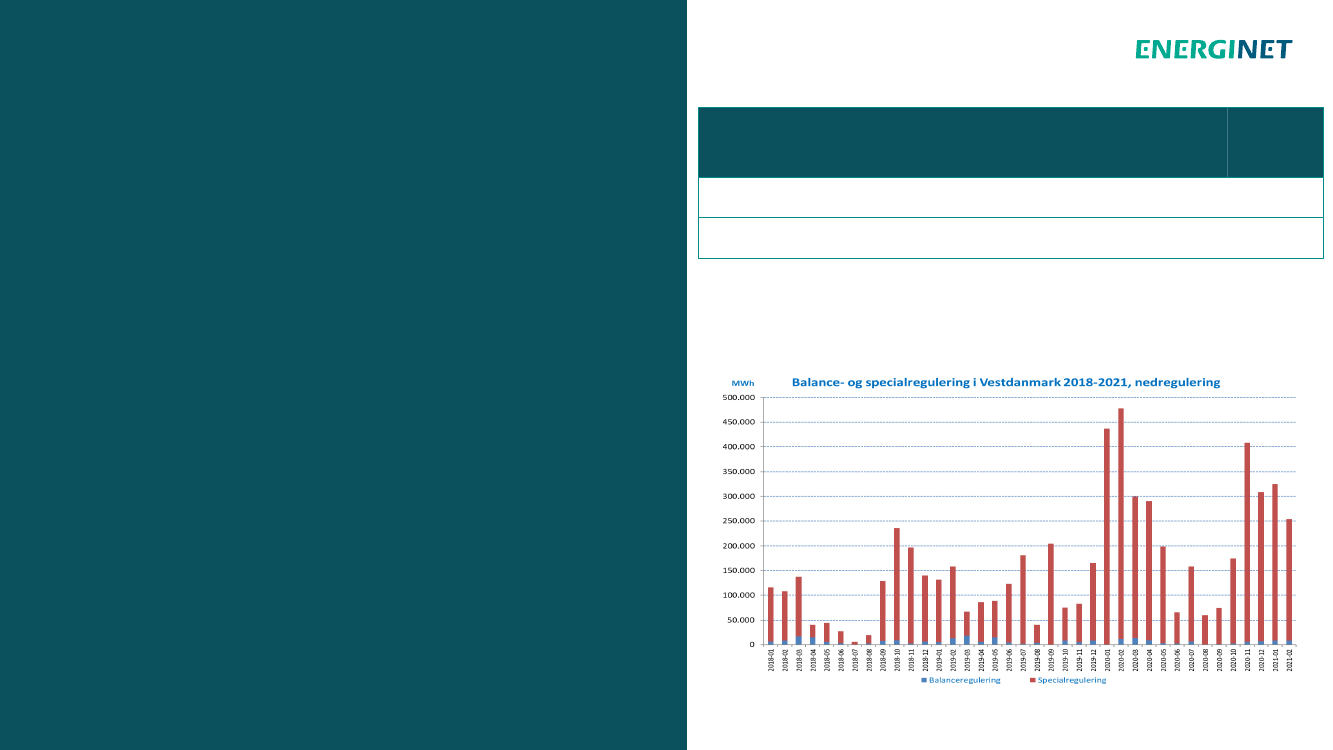Click the 2020-11 bar in chart

point(1247,543)
